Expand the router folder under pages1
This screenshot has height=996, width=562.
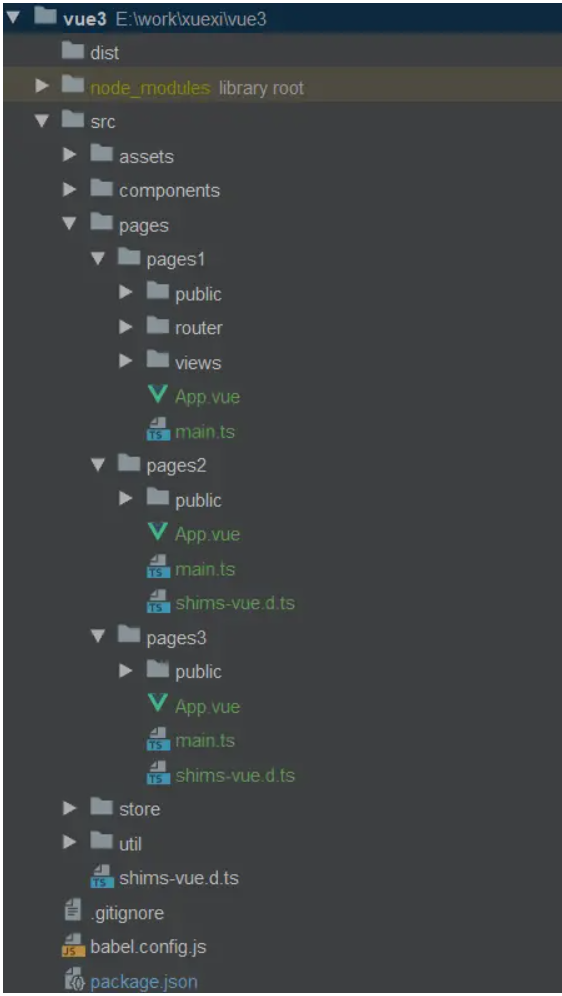[x=126, y=327]
